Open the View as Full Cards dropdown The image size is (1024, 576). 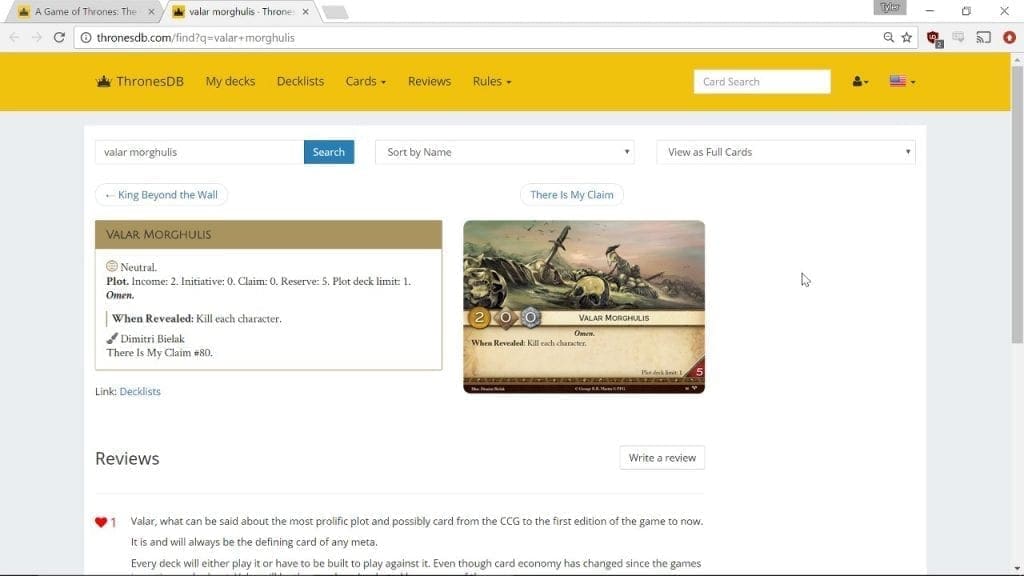click(786, 152)
